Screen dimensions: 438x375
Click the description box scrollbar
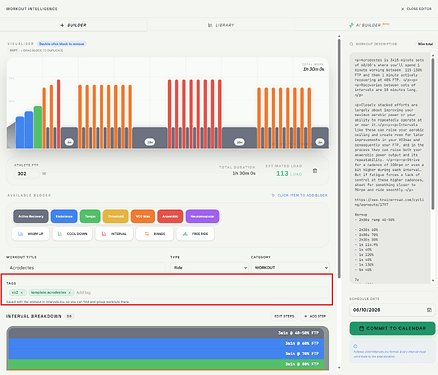(x=433, y=133)
